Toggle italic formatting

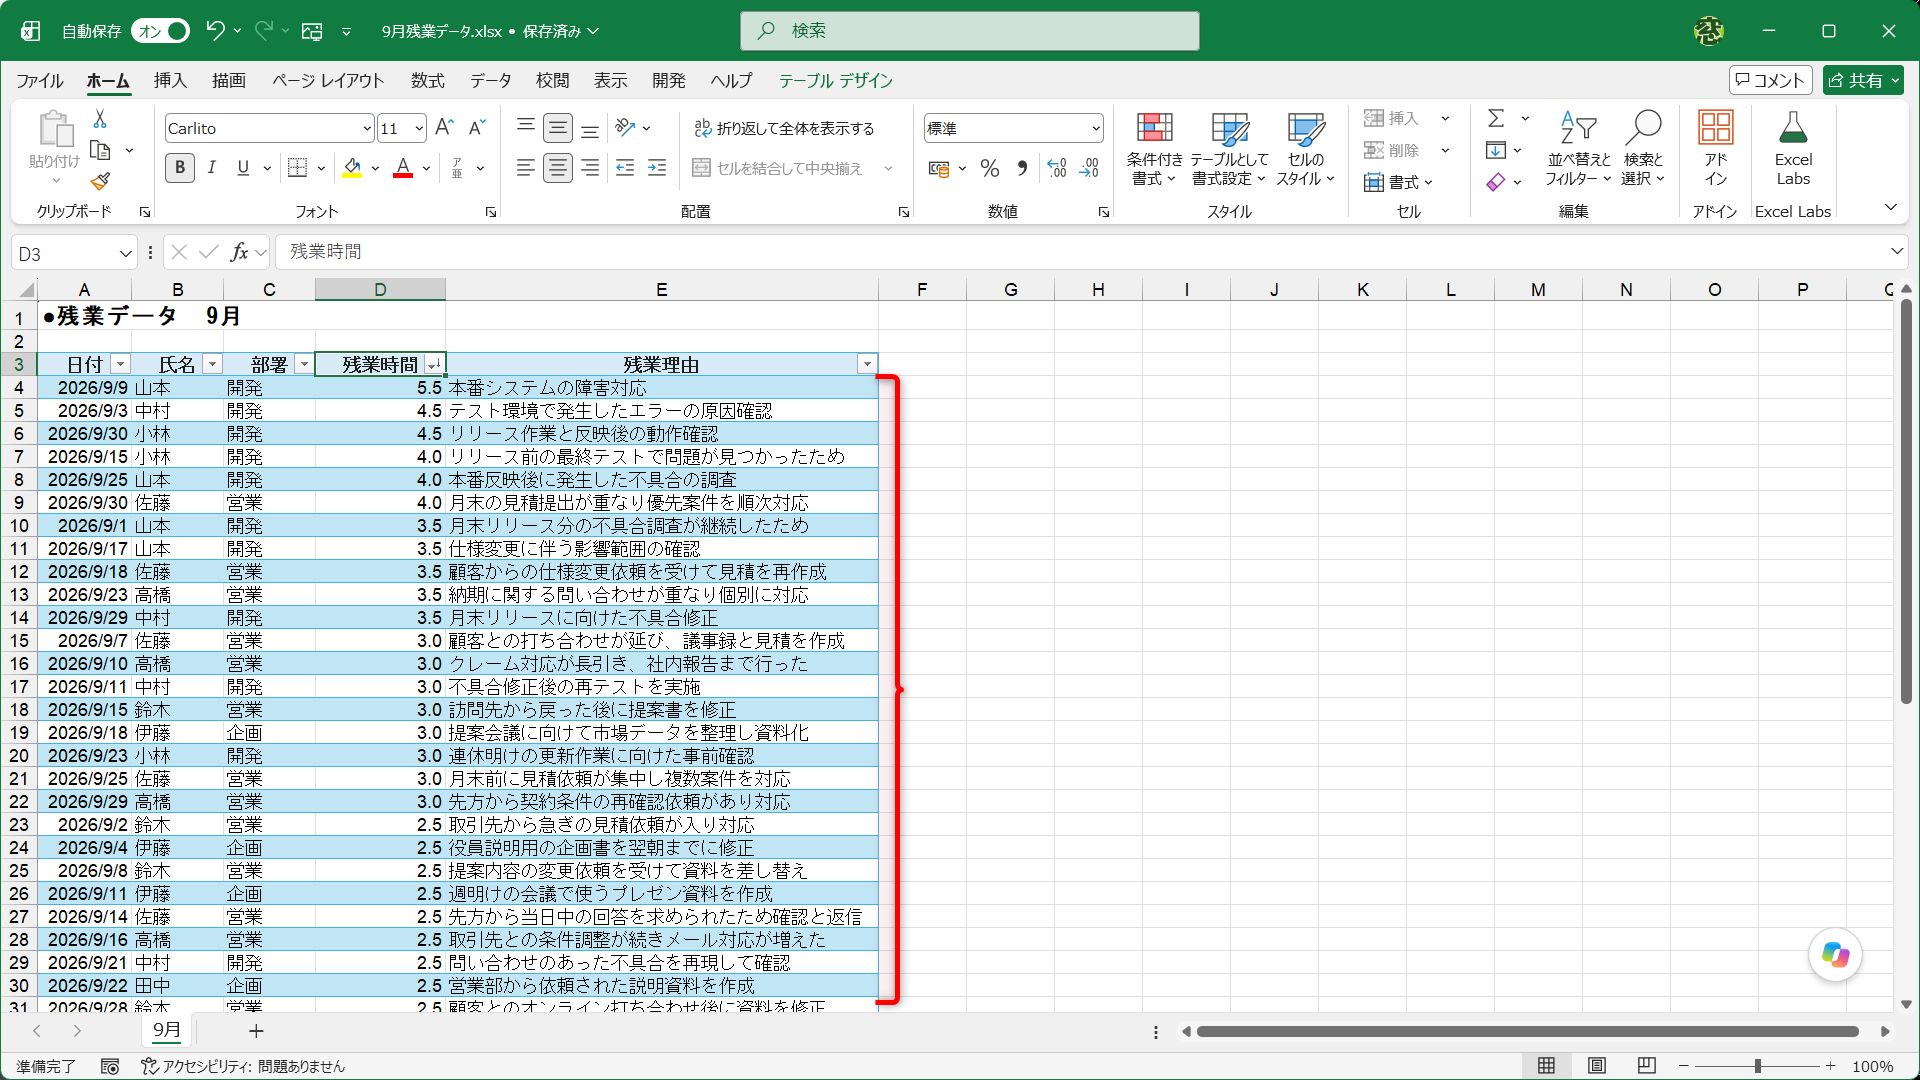212,168
